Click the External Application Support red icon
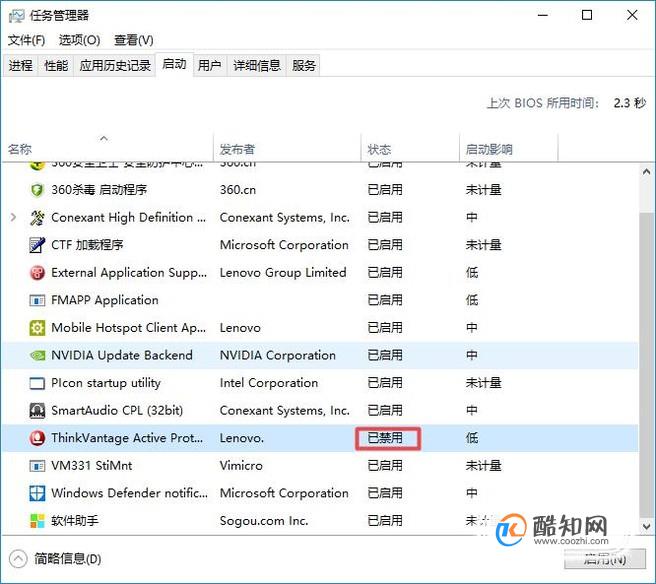 click(37, 273)
